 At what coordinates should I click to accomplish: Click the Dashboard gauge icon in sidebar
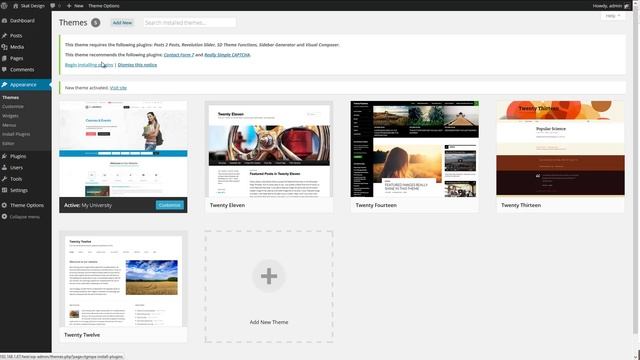pos(4,20)
